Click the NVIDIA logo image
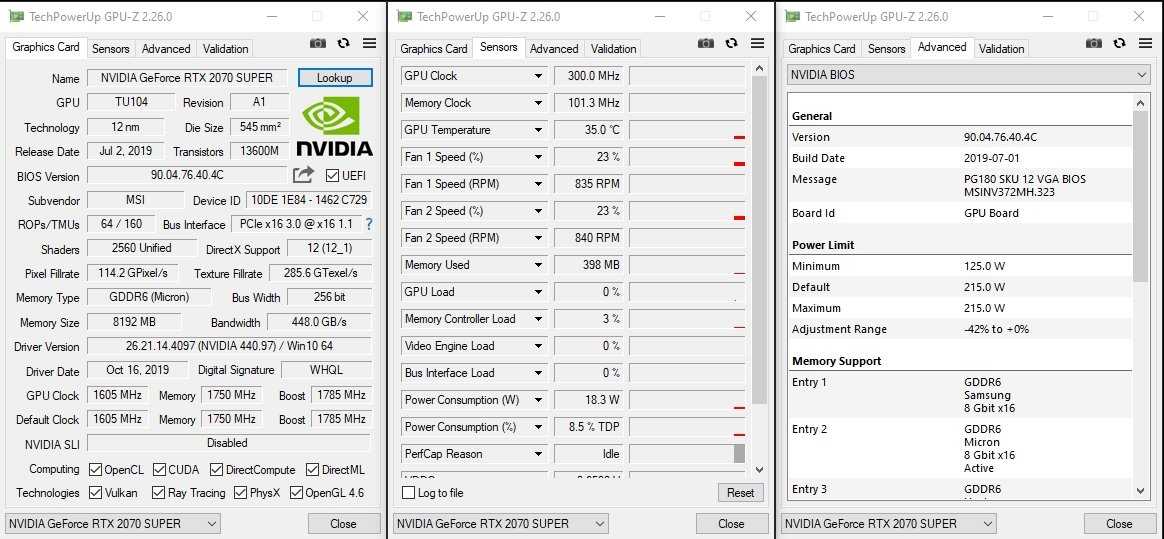The image size is (1164, 539). [334, 127]
